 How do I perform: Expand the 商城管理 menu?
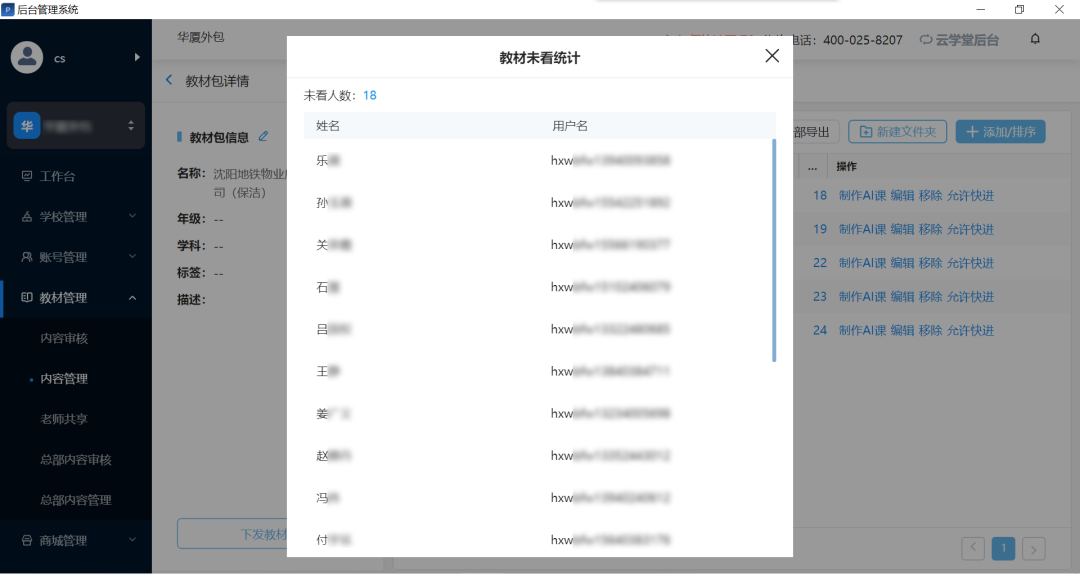[x=76, y=541]
